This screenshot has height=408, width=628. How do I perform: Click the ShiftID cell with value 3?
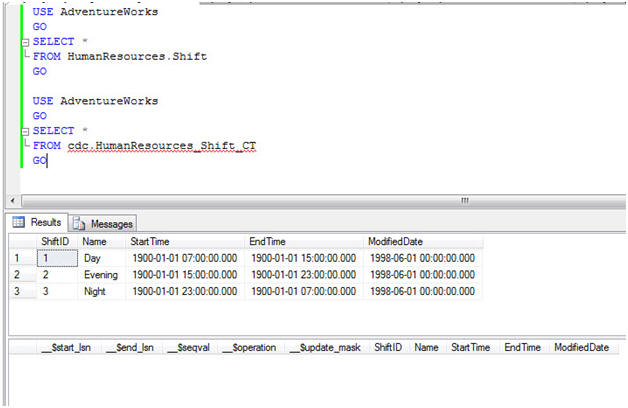57,291
